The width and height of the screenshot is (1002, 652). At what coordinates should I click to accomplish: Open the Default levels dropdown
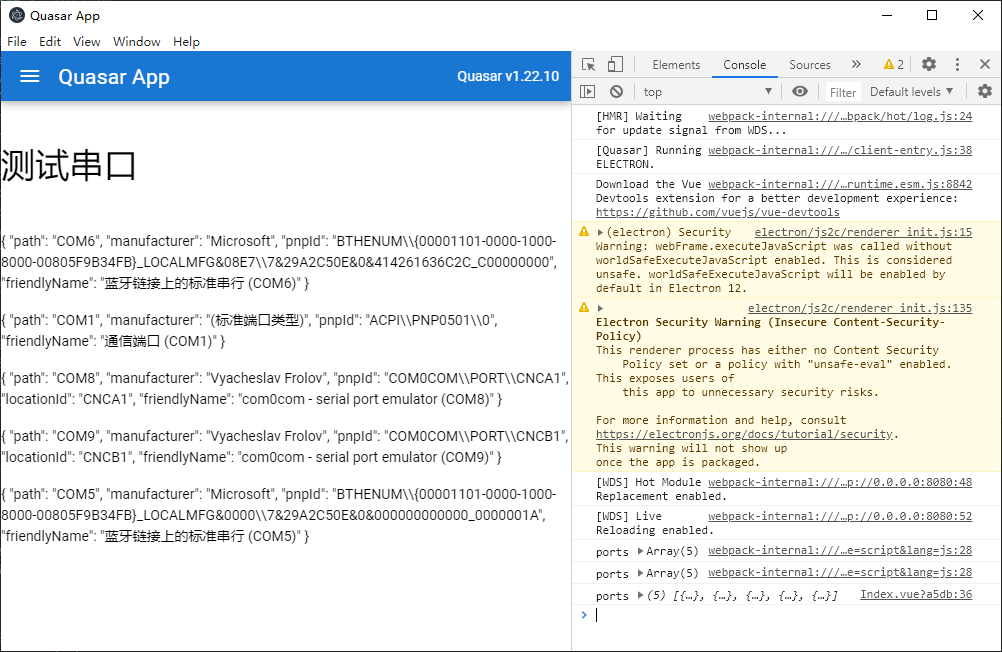click(x=911, y=92)
